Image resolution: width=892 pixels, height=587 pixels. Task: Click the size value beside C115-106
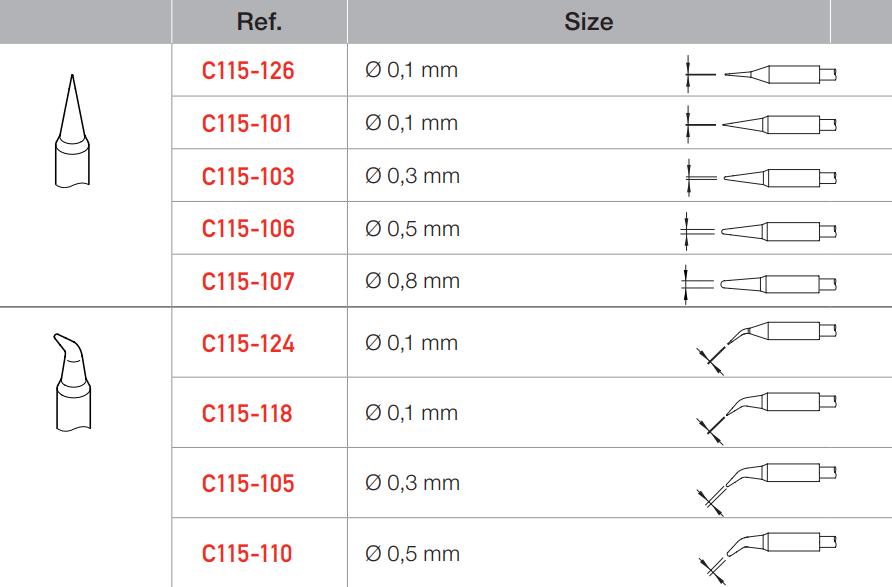click(x=412, y=229)
